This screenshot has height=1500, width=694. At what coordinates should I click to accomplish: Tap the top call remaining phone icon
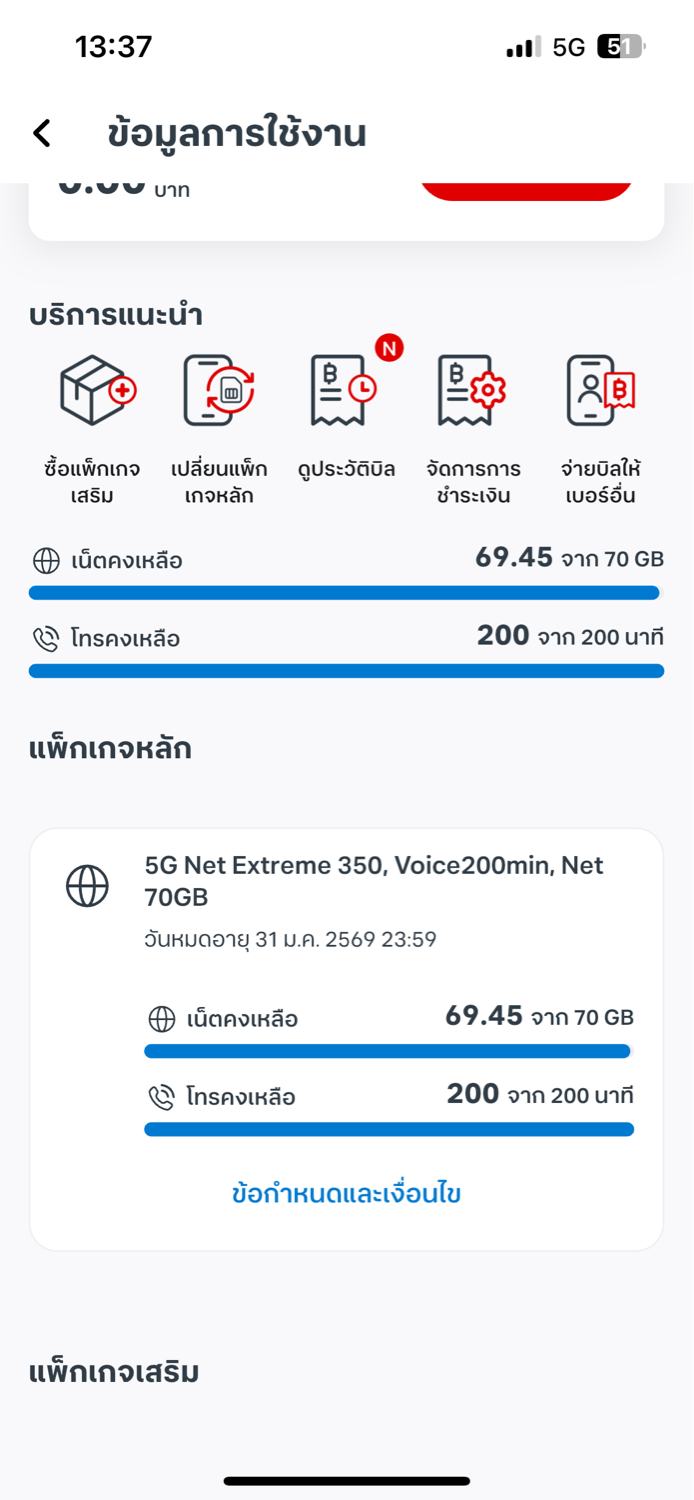[x=46, y=639]
